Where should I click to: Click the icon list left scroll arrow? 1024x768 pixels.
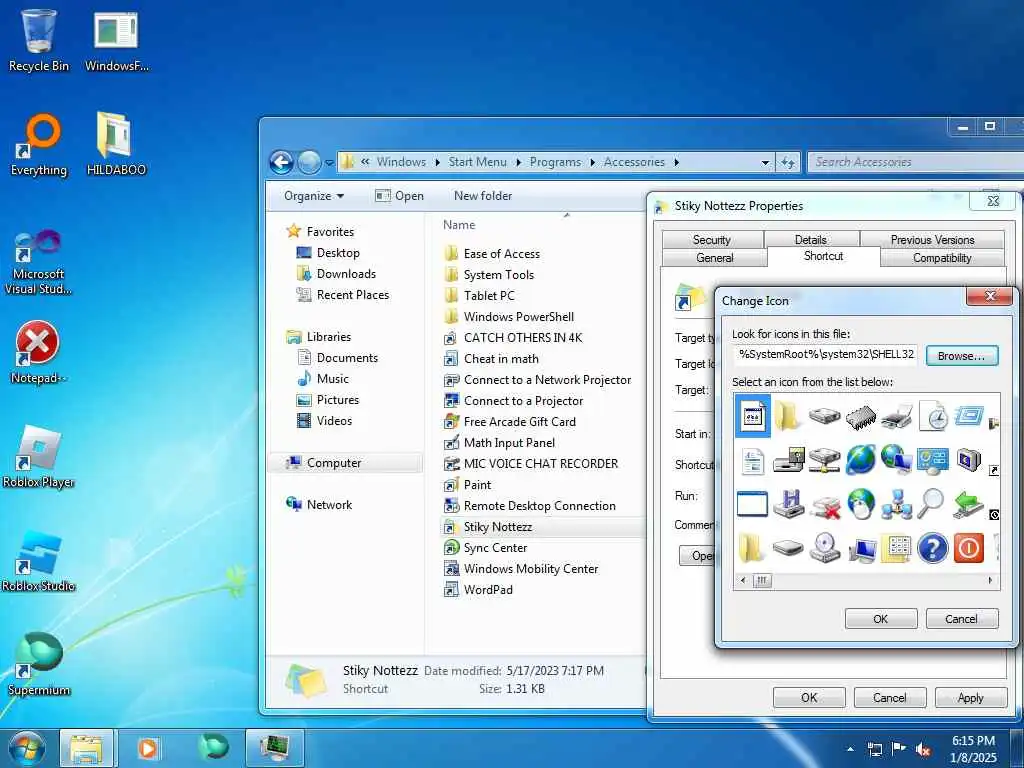743,581
